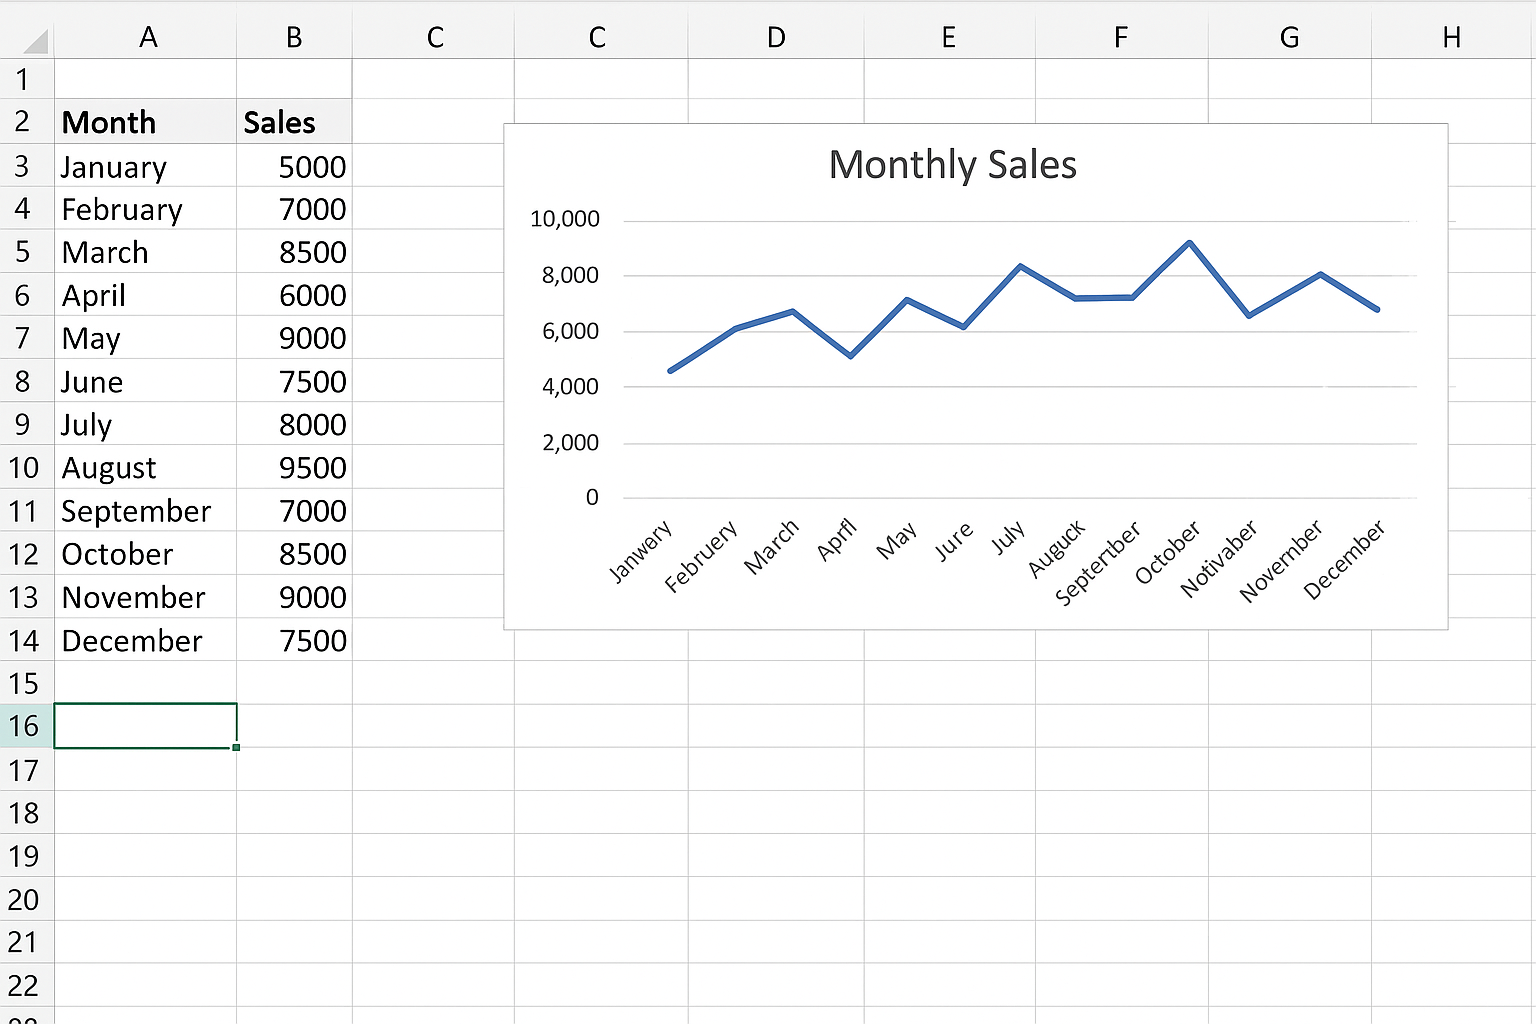Select the August cell in column A

click(x=146, y=467)
